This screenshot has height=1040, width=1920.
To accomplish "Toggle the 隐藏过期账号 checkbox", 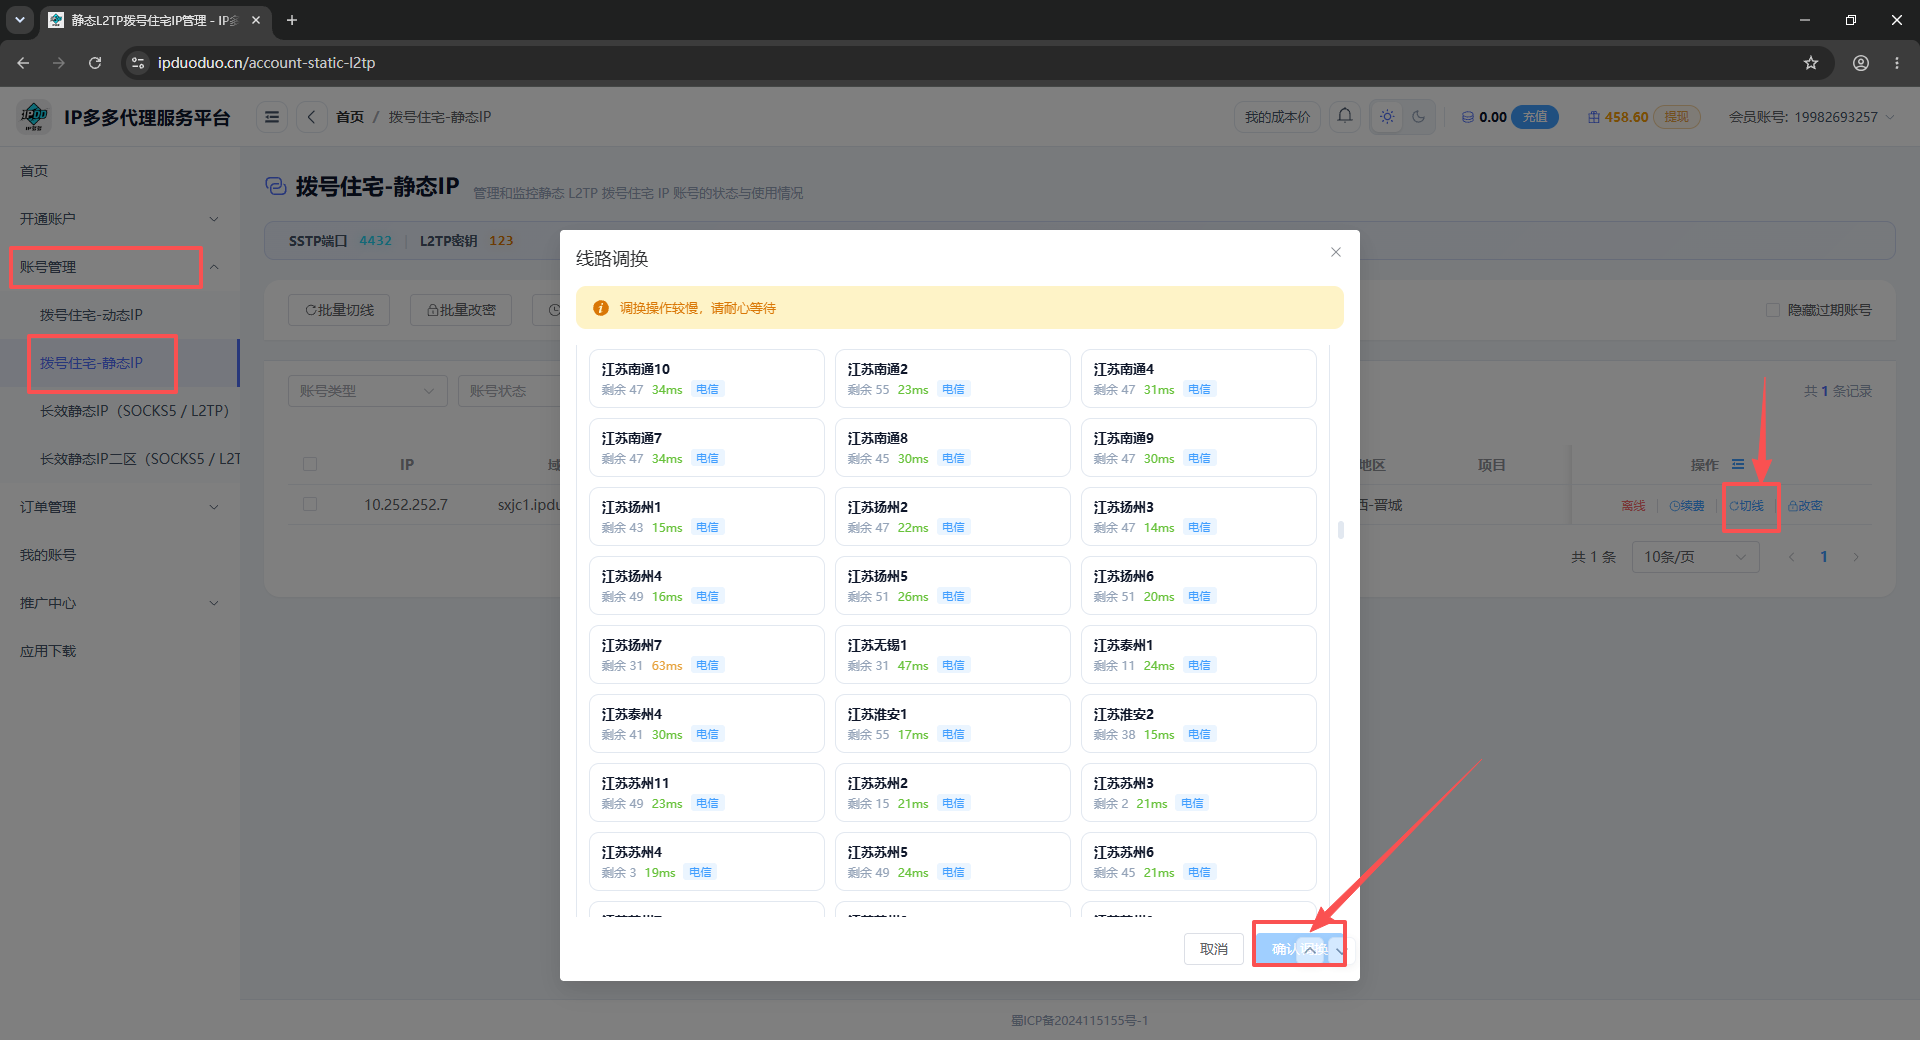I will pos(1773,310).
